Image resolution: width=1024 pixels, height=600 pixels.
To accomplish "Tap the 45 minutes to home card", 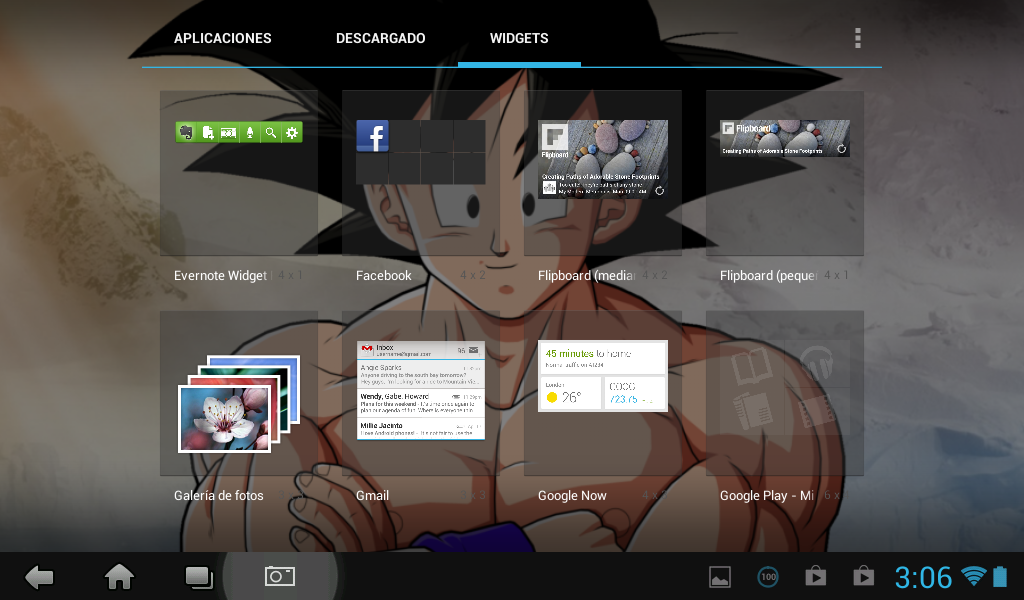I will point(602,358).
